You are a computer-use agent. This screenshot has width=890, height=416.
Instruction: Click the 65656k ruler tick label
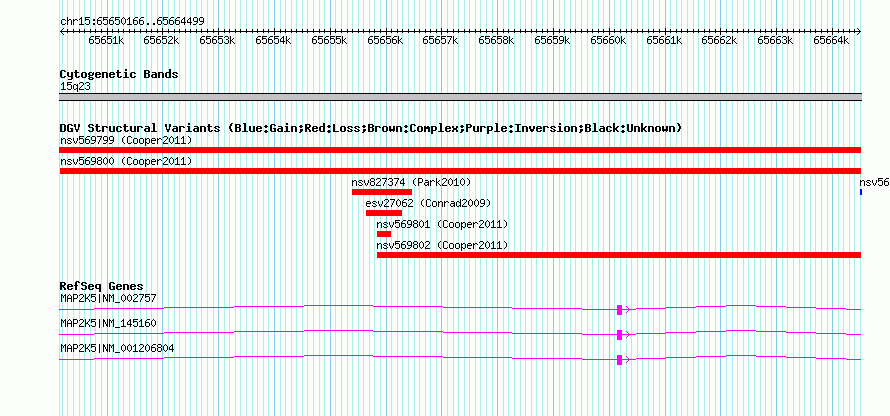tap(385, 40)
